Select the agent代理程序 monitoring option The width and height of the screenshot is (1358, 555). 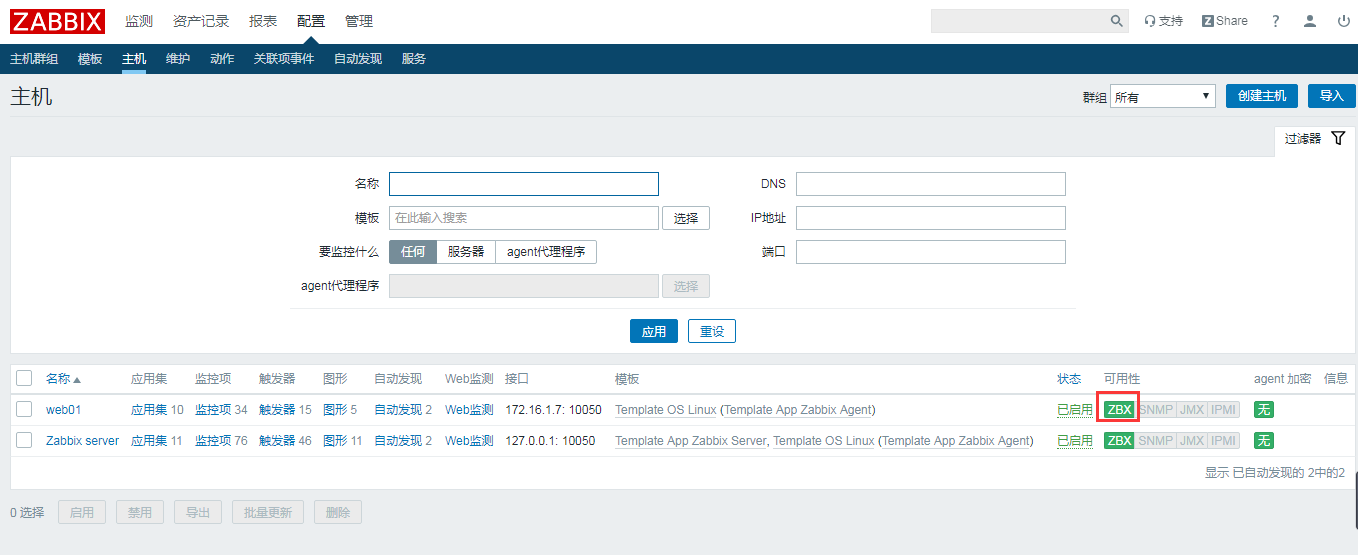pos(546,252)
